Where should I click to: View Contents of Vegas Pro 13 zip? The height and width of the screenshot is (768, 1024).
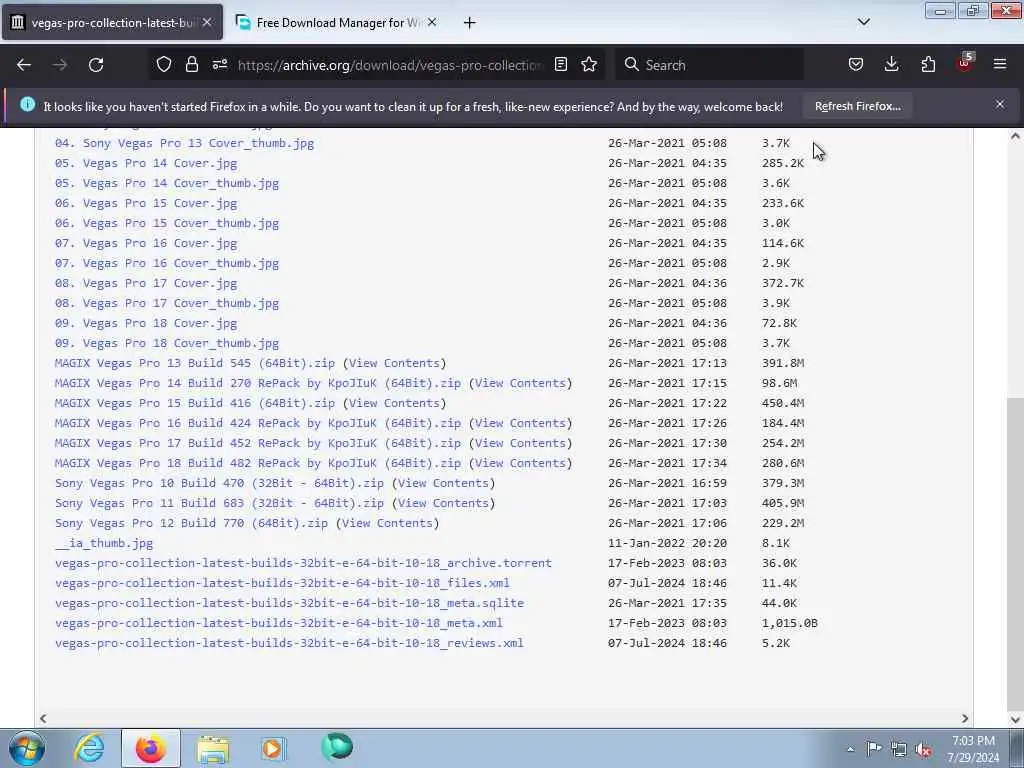(x=394, y=363)
